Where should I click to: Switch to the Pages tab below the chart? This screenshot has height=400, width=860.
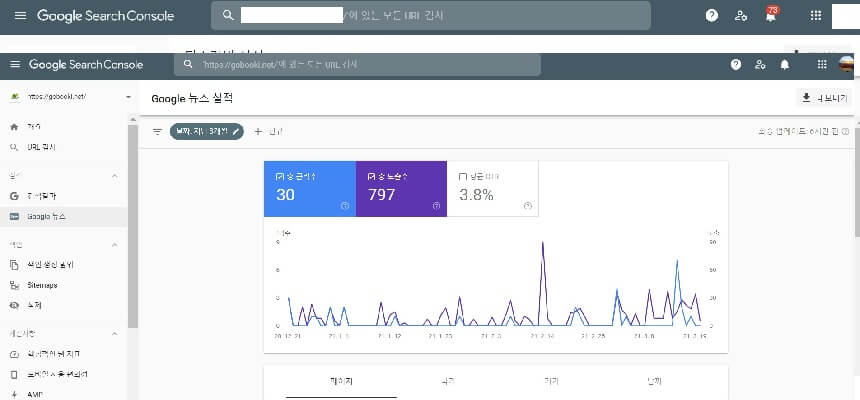click(x=341, y=382)
